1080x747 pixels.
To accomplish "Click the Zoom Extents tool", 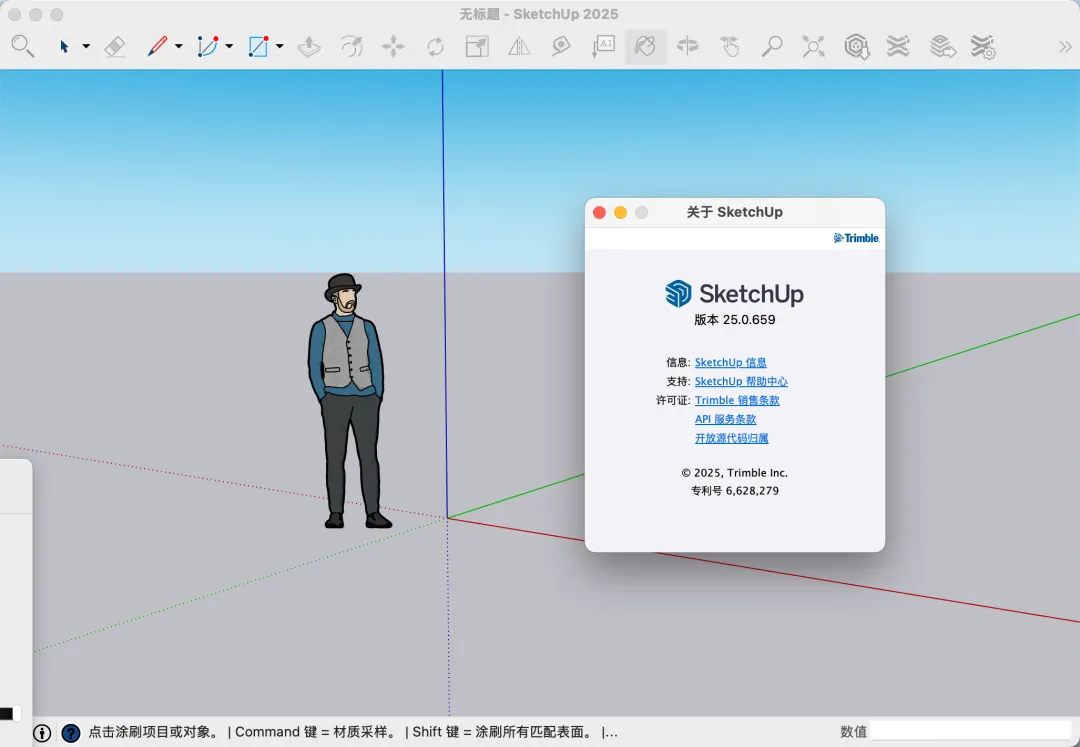I will tap(813, 47).
